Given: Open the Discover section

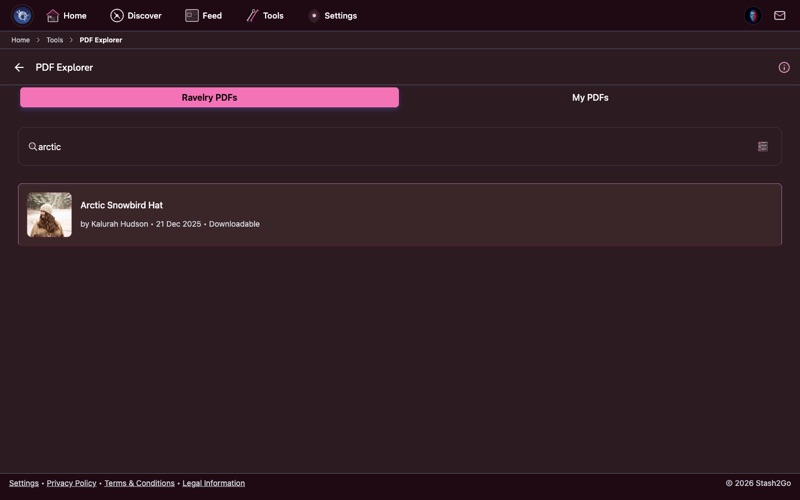Looking at the screenshot, I should click(136, 16).
